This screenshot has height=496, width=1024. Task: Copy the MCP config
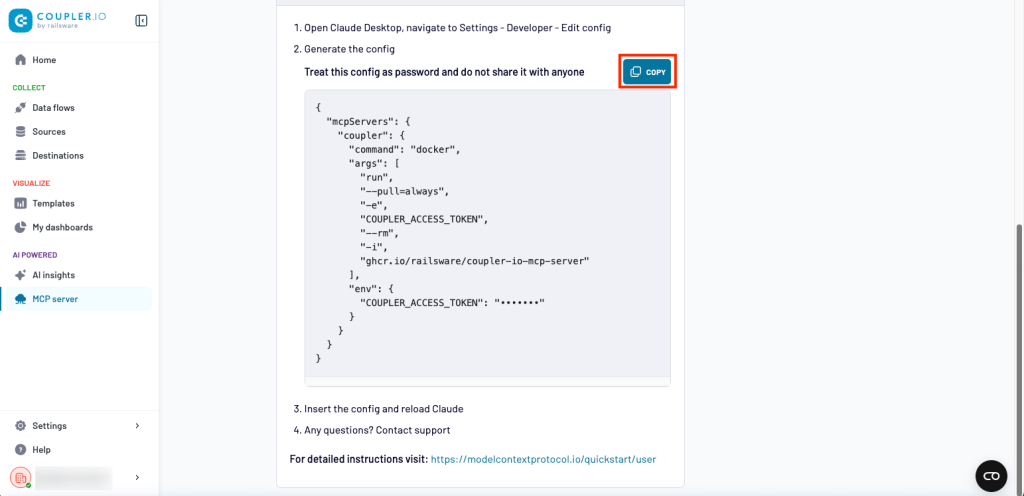pyautogui.click(x=647, y=72)
